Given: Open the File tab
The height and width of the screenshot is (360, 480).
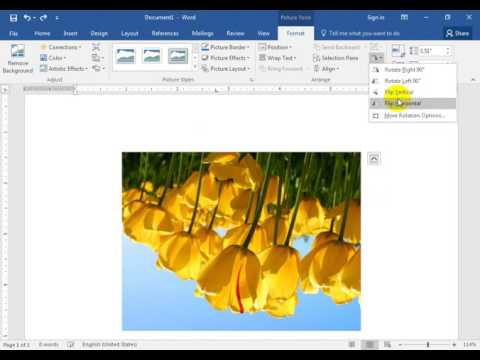Looking at the screenshot, I should 14,33.
